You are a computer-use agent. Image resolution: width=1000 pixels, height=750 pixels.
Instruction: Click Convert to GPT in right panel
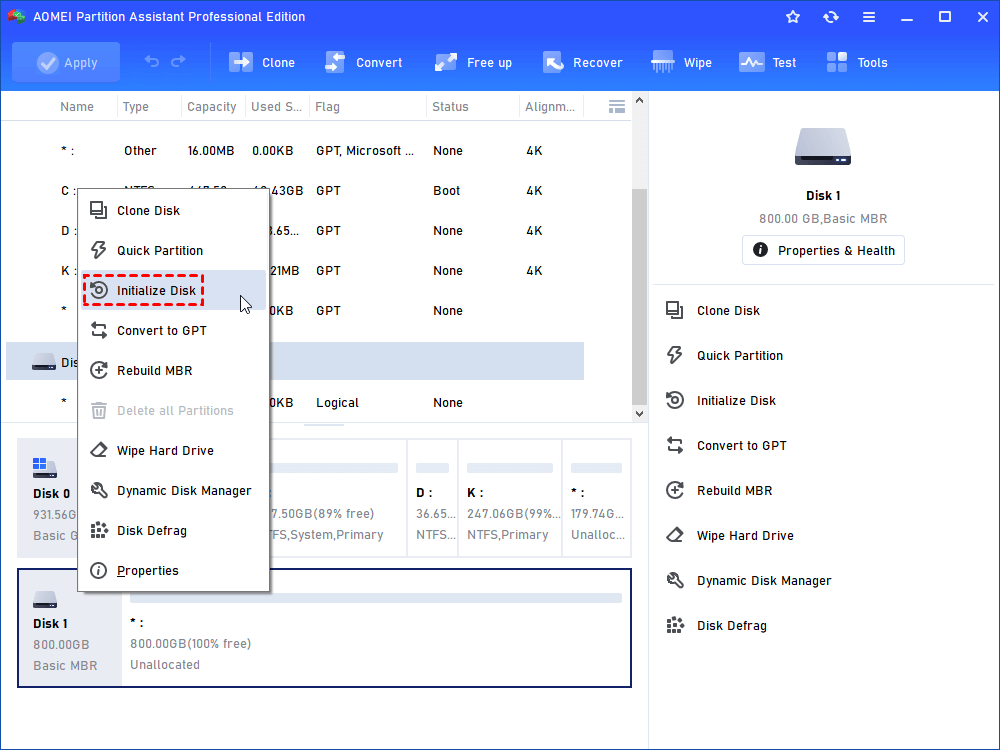point(726,445)
